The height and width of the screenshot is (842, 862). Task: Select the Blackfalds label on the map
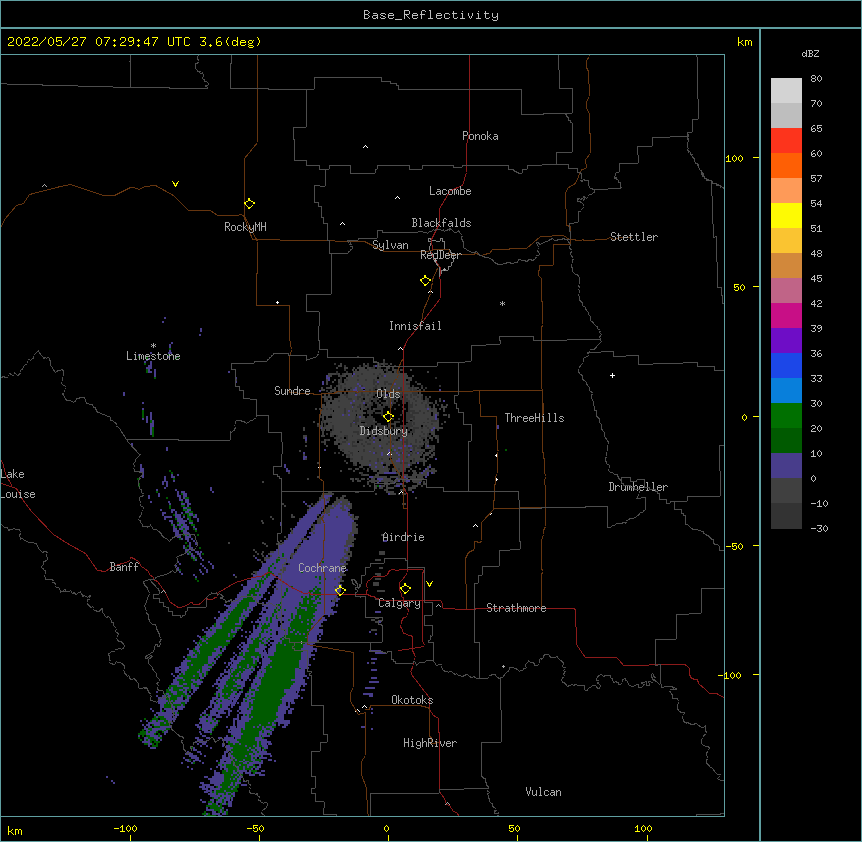click(x=441, y=223)
